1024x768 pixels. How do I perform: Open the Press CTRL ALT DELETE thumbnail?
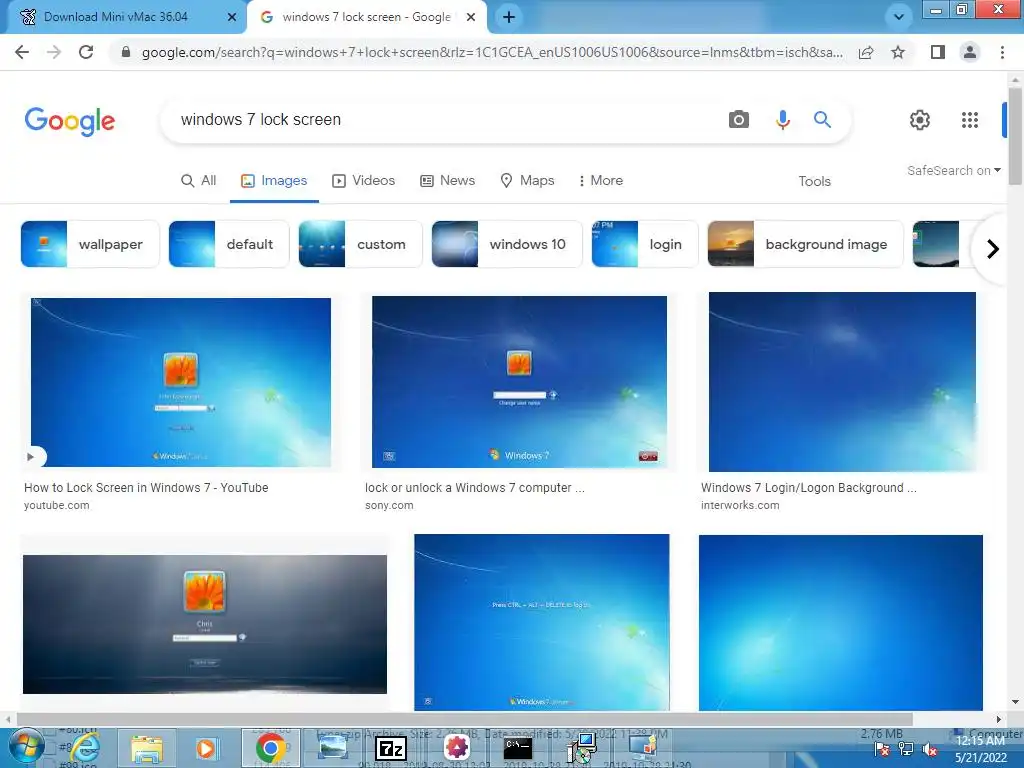[541, 622]
